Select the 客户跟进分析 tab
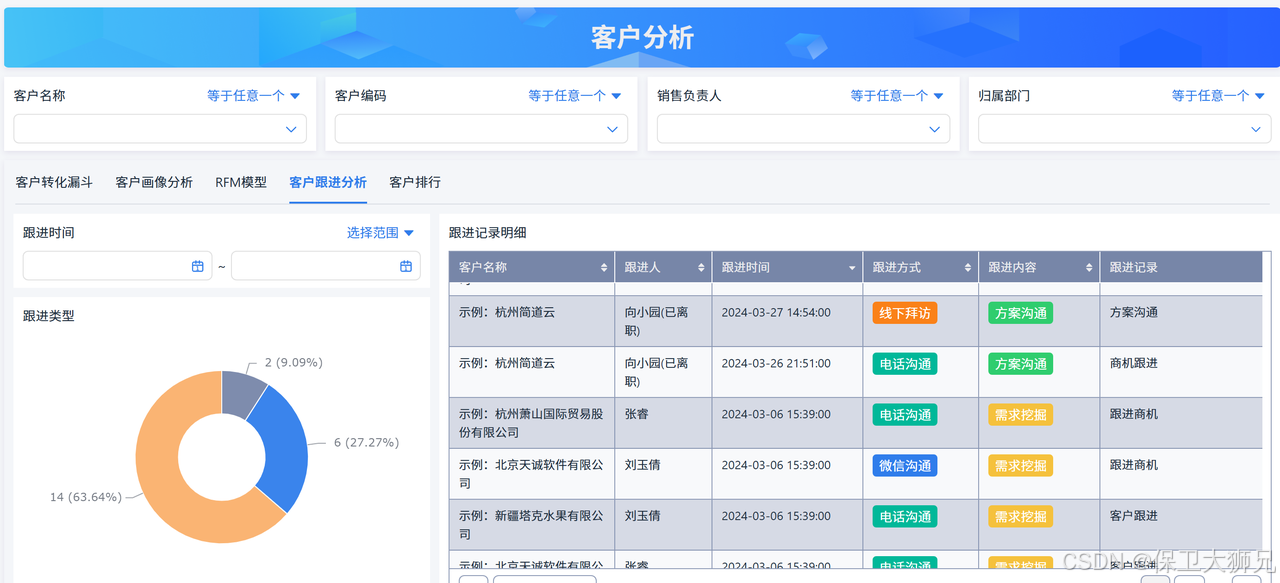 coord(328,183)
